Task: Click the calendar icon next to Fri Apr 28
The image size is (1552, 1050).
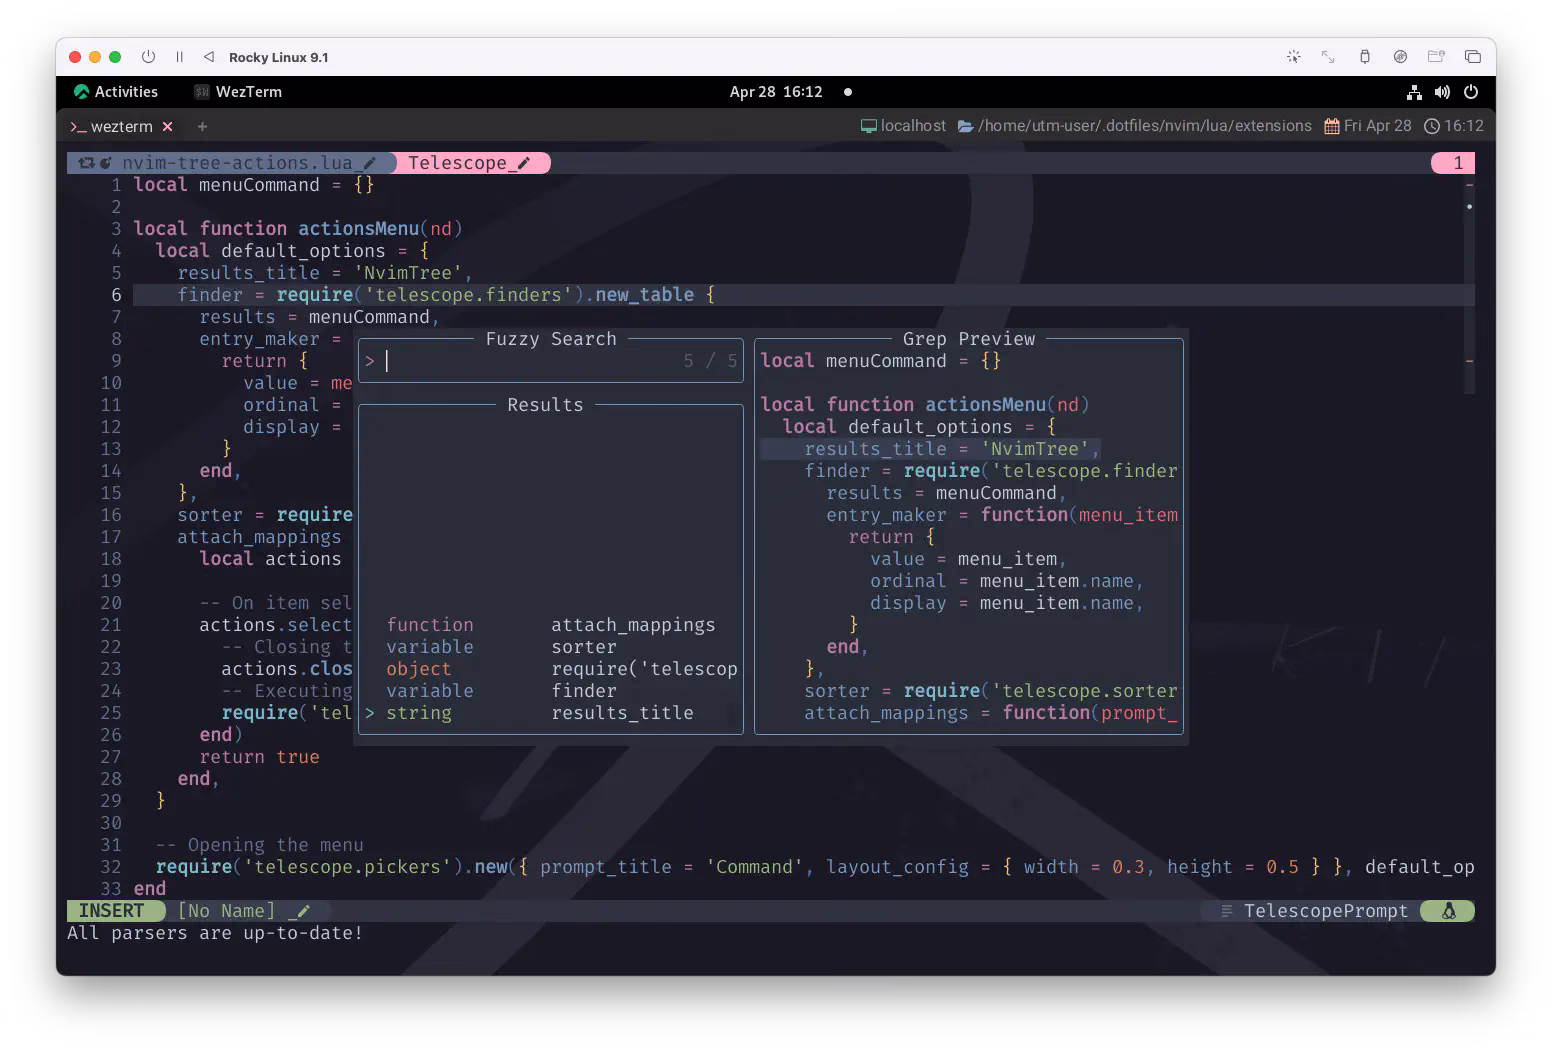Action: point(1332,126)
